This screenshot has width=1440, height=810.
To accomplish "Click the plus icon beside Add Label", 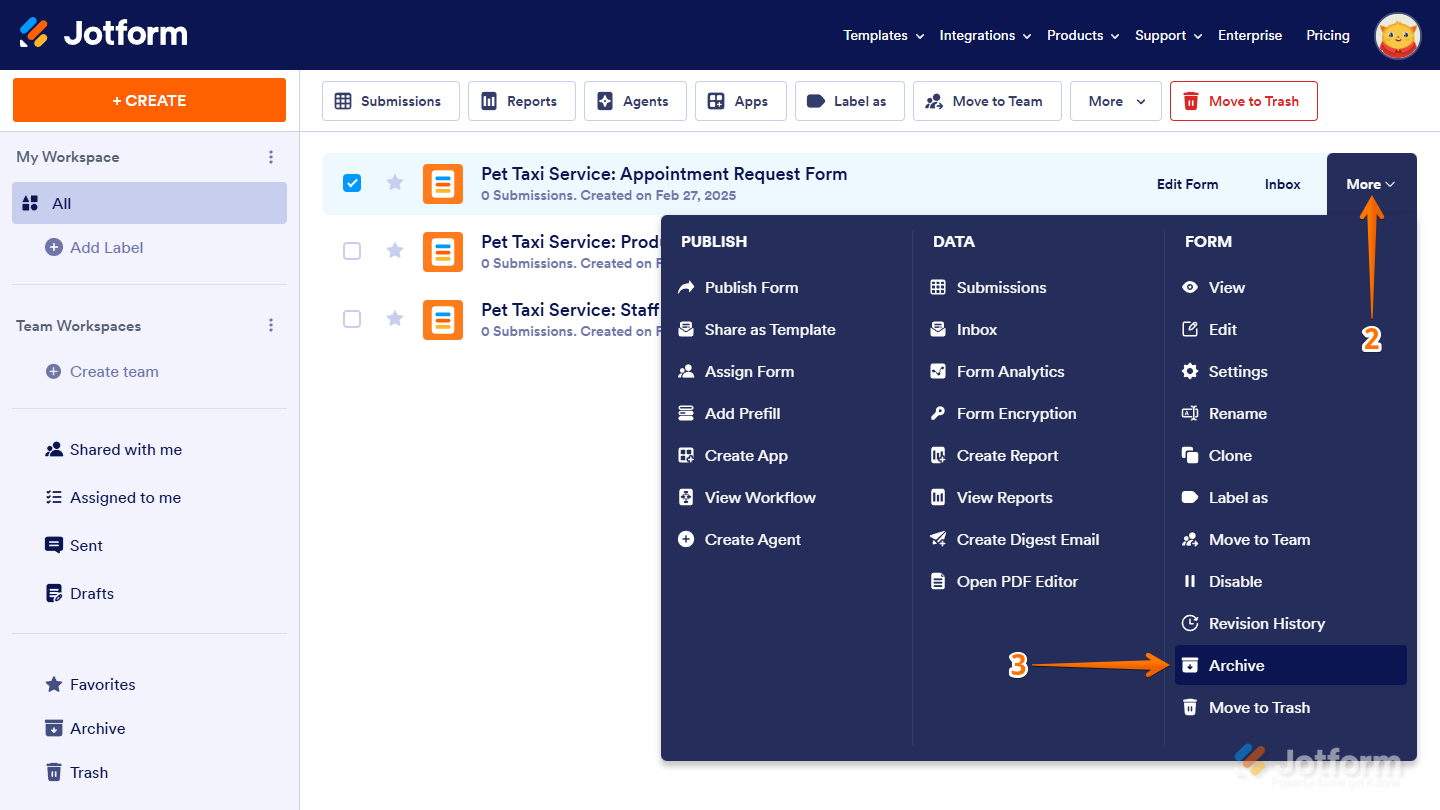I will point(54,248).
